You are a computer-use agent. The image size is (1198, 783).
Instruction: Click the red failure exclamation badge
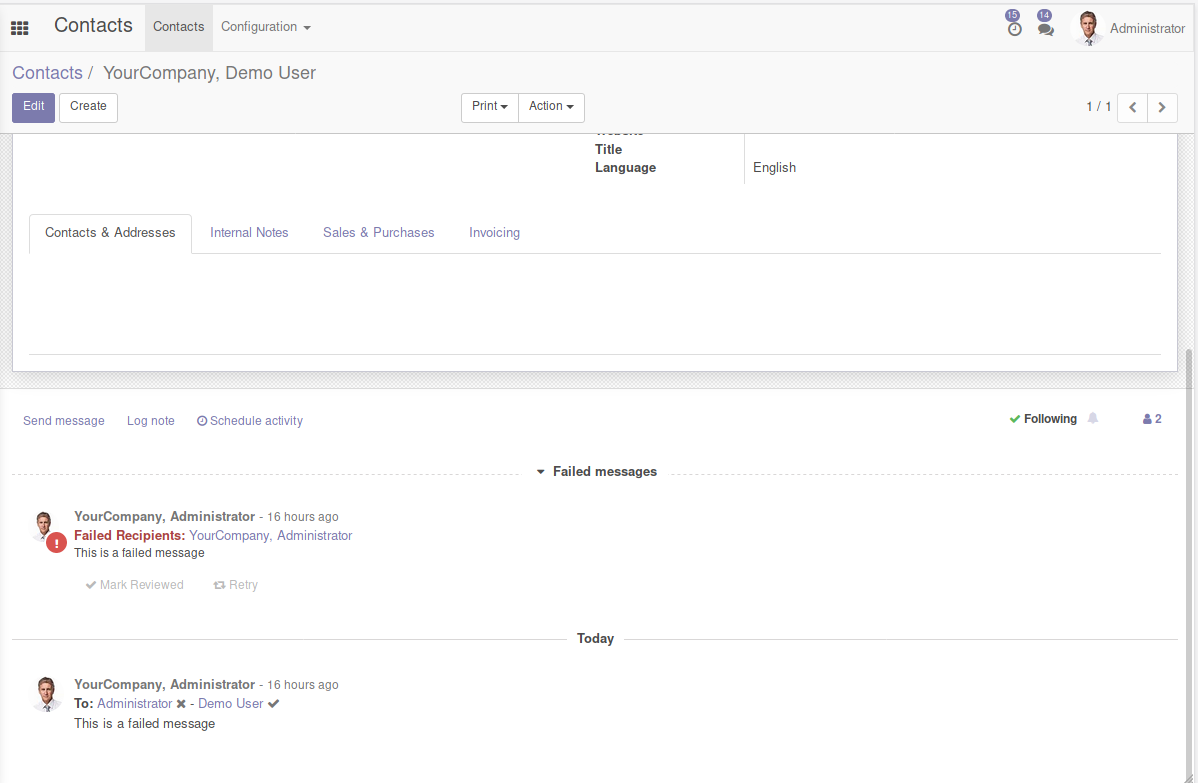point(57,541)
